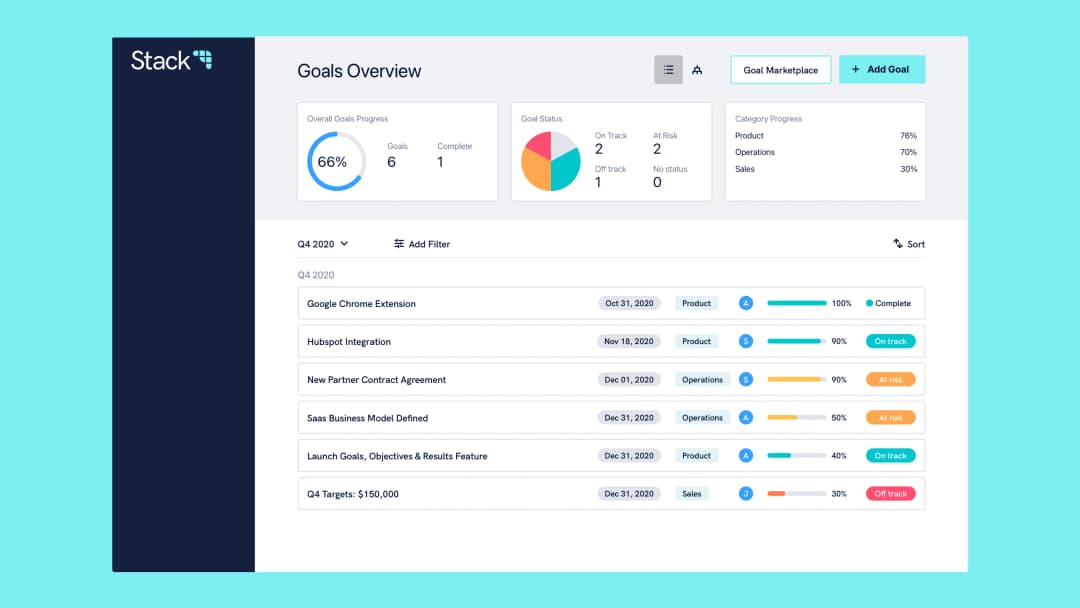1080x608 pixels.
Task: Click owner avatar on Google Chrome Extension row
Action: click(x=745, y=303)
